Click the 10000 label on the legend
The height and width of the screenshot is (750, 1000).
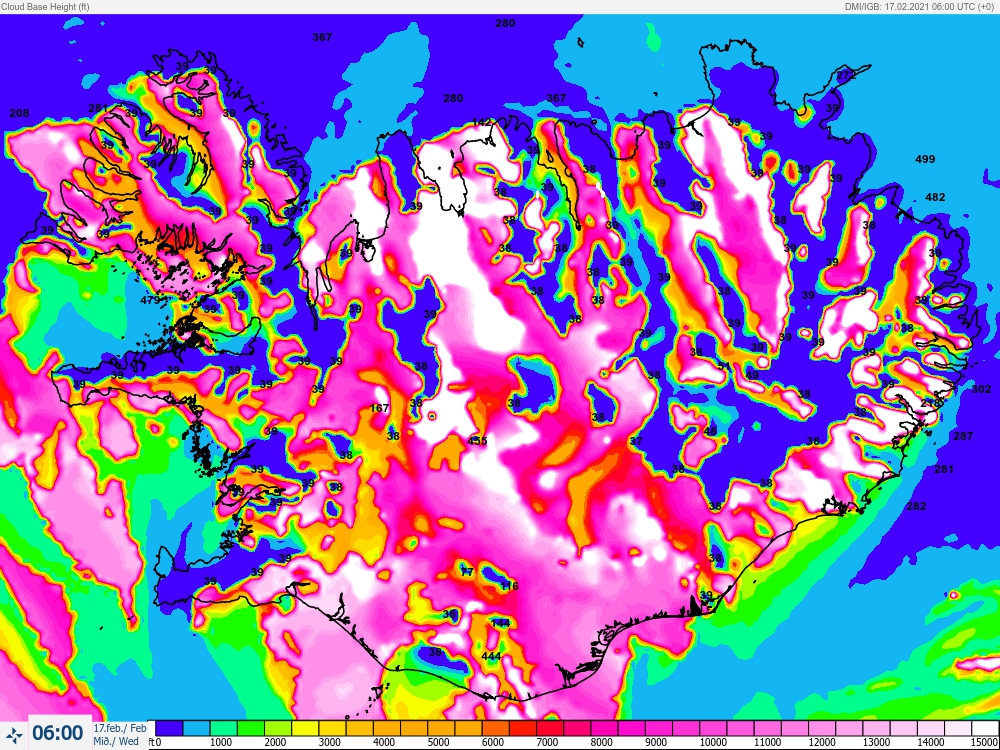click(x=712, y=743)
